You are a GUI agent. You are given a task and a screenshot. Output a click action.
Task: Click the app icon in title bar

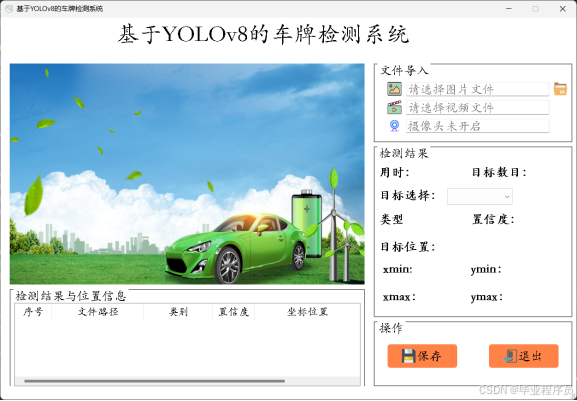tap(8, 9)
